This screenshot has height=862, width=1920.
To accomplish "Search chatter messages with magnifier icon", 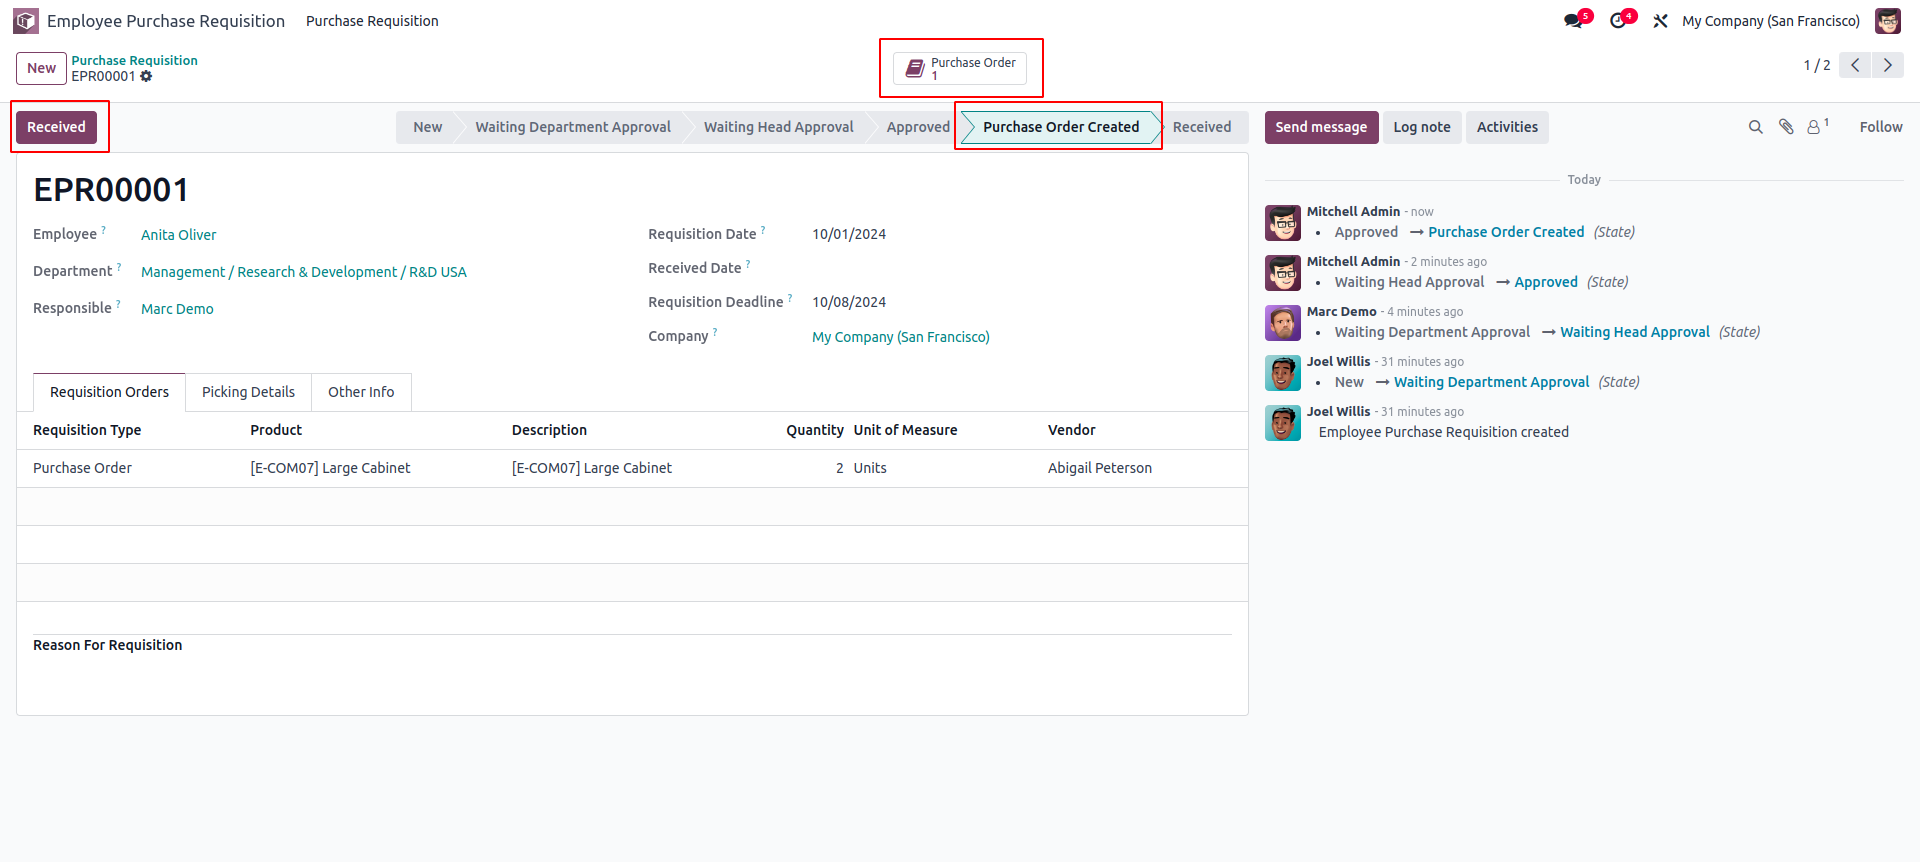I will click(x=1755, y=127).
